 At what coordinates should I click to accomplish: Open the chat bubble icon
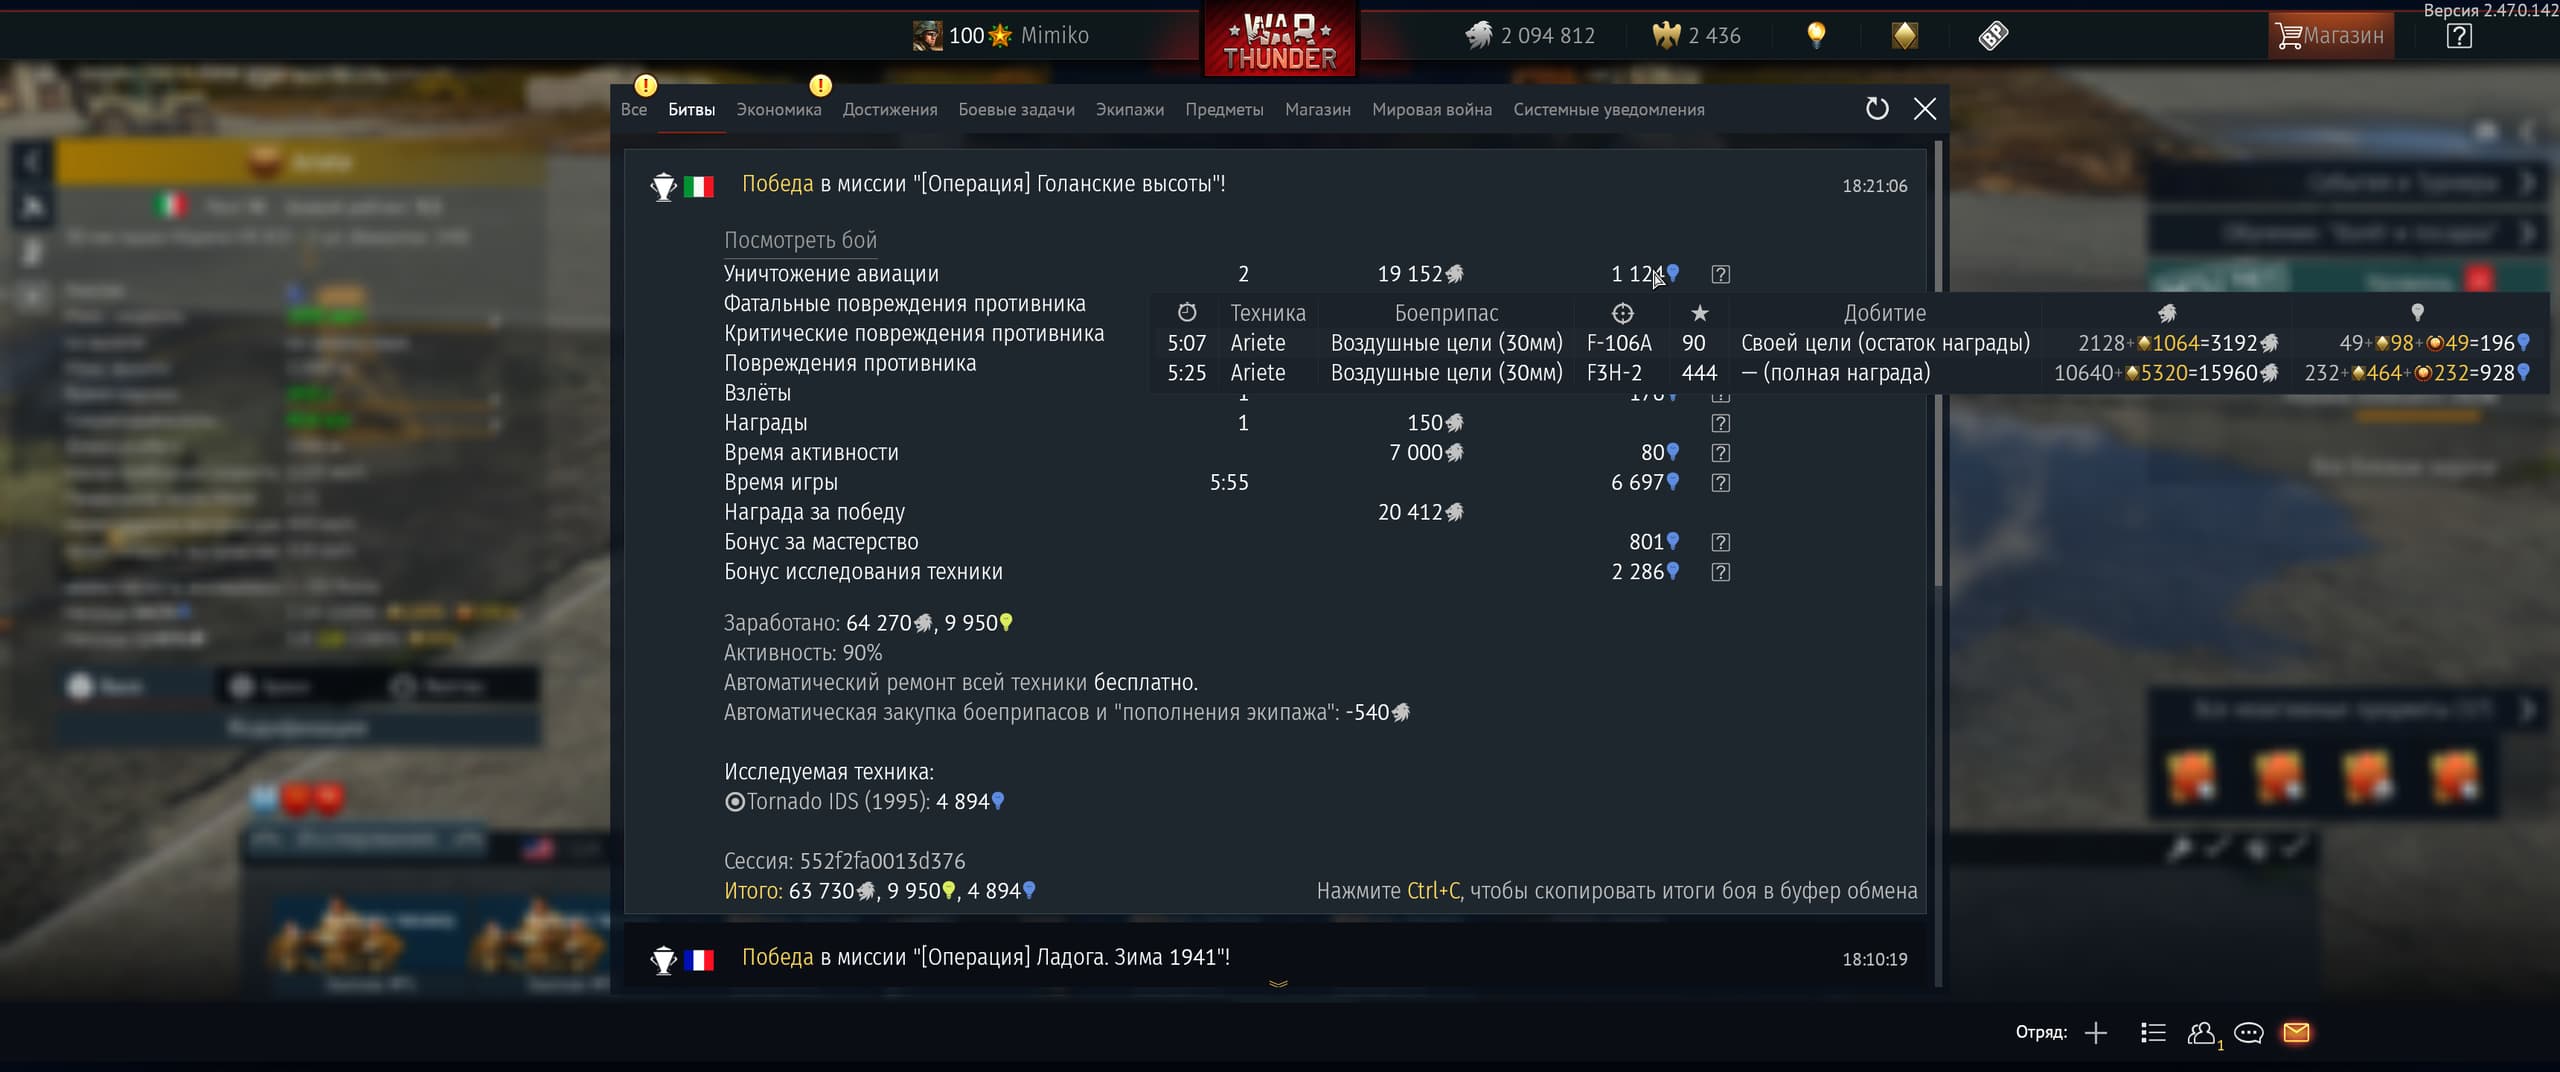[x=2248, y=1033]
